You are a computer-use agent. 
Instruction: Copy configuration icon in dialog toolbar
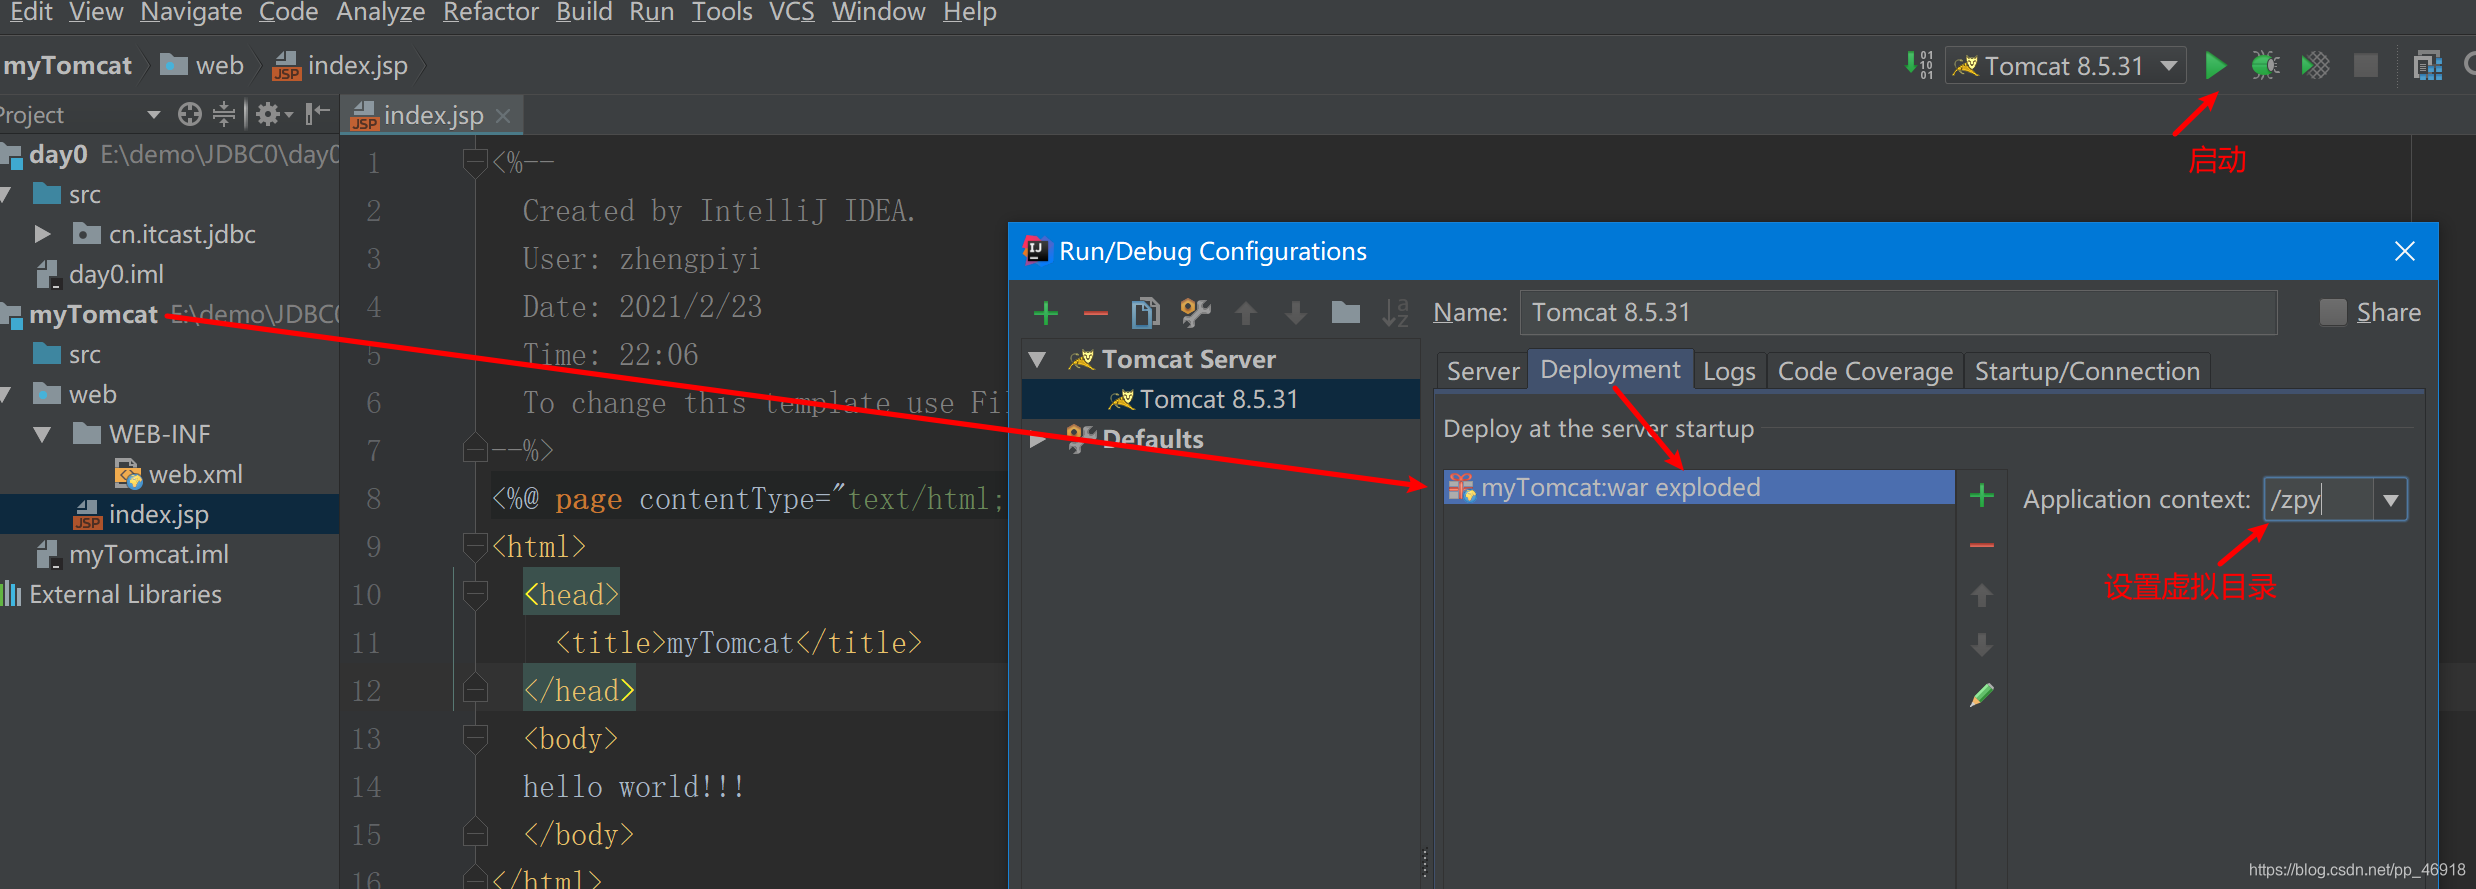pos(1145,313)
